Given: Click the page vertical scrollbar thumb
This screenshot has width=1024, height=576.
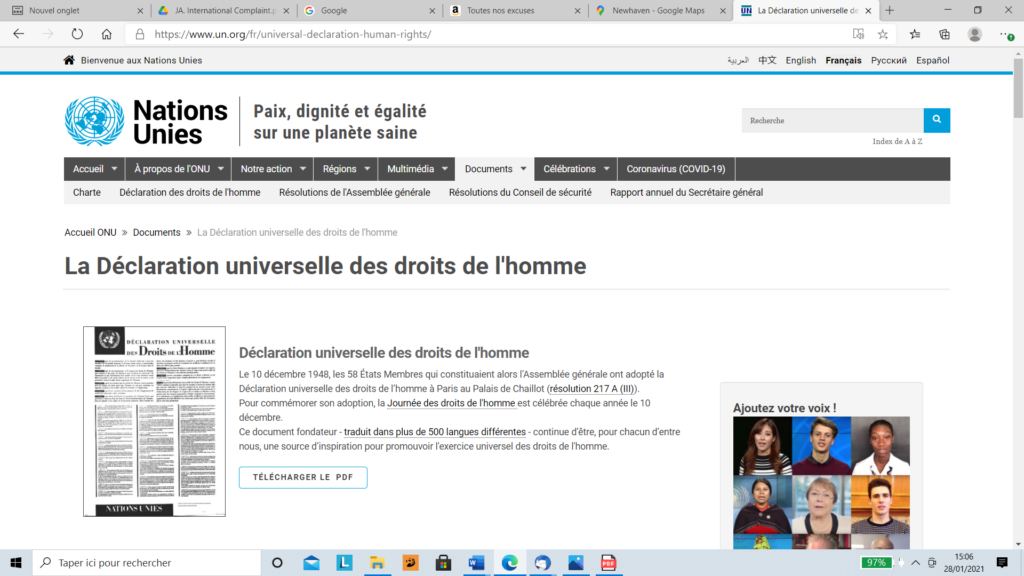Looking at the screenshot, I should pyautogui.click(x=1018, y=88).
